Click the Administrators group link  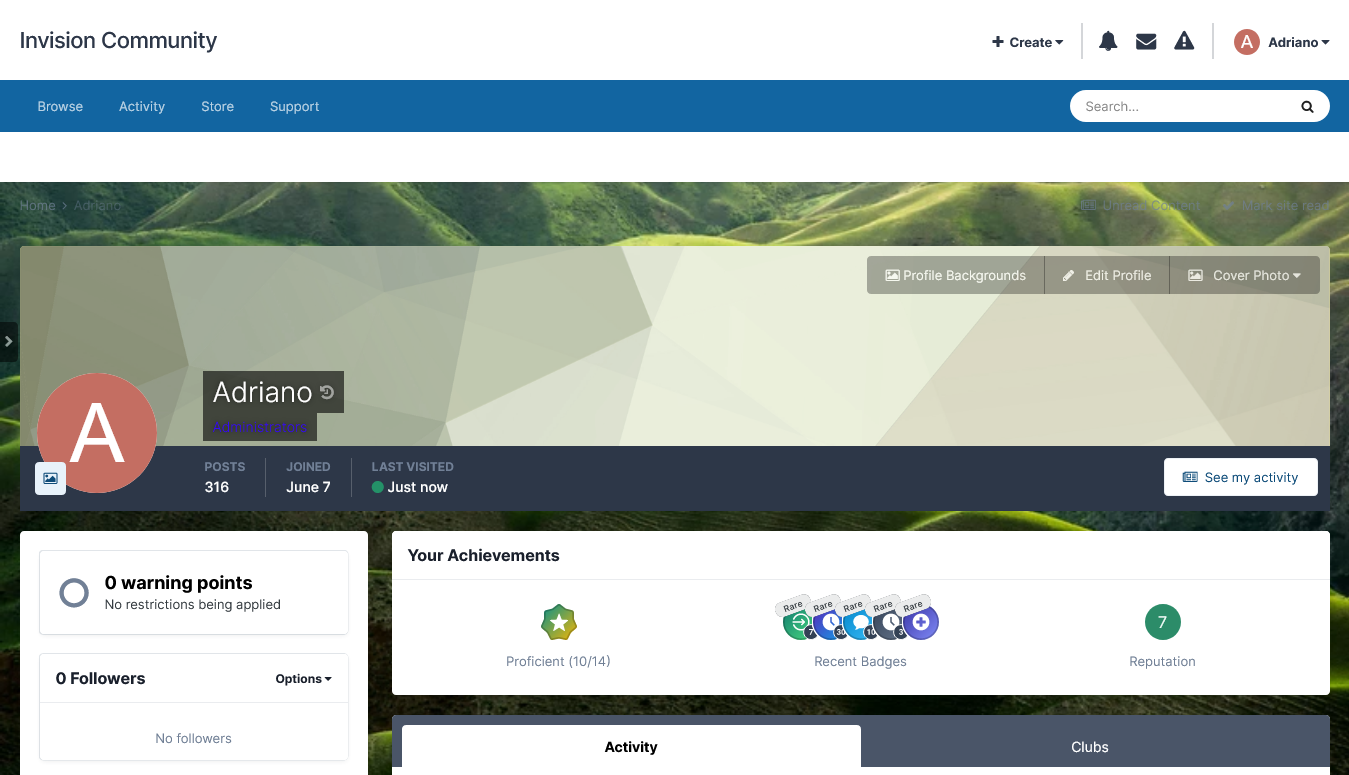click(x=260, y=427)
